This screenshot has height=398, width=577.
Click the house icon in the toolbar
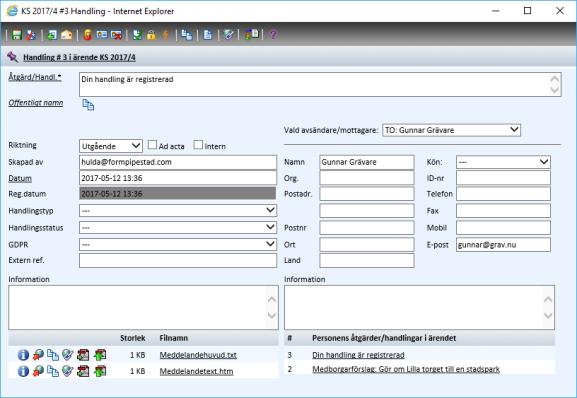tap(66, 35)
